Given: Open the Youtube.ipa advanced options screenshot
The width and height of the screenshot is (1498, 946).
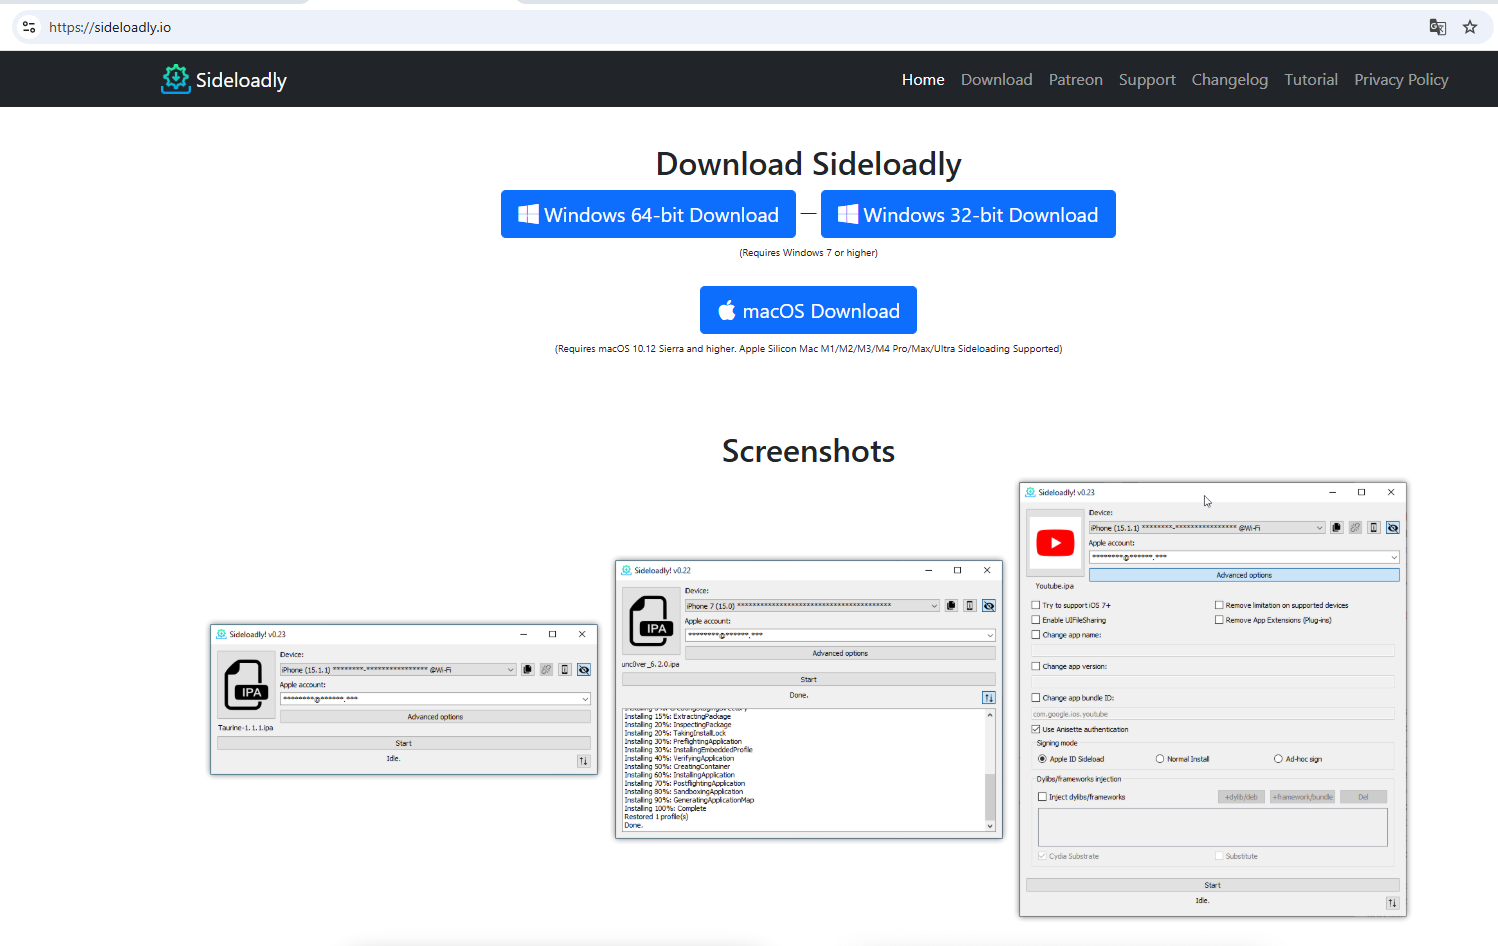Looking at the screenshot, I should (x=1213, y=699).
